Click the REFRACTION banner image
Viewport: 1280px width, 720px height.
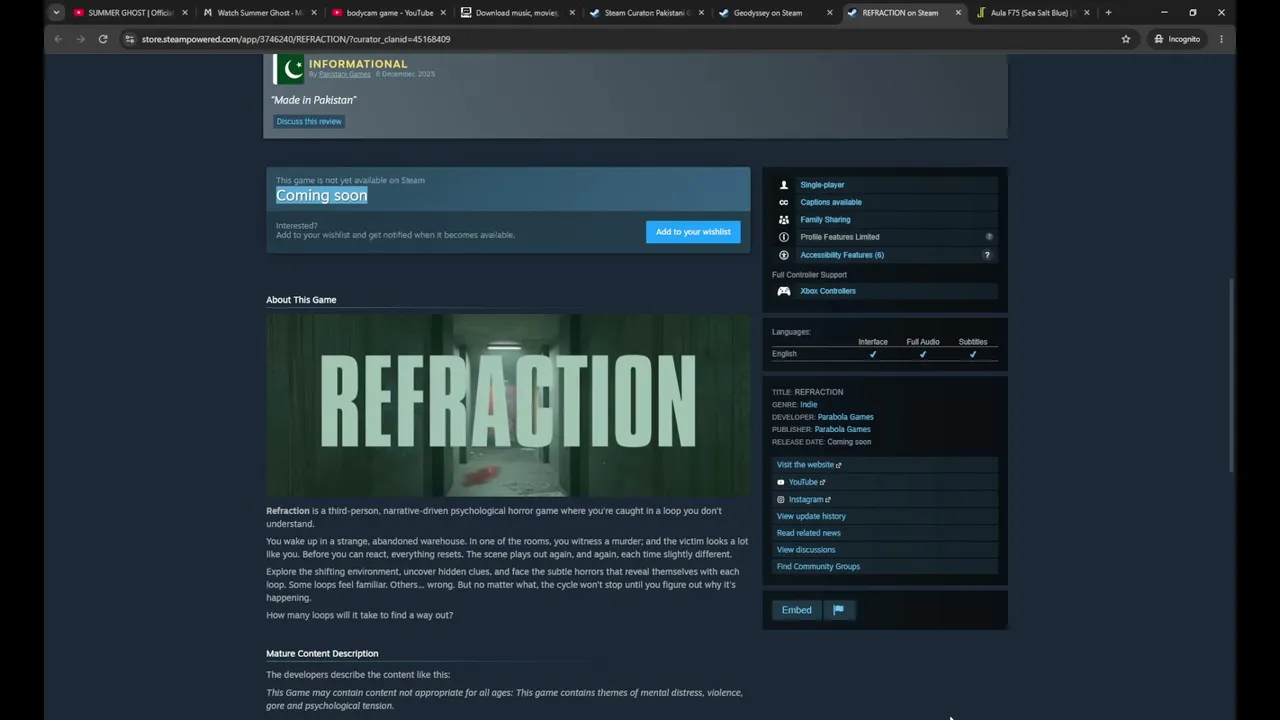click(508, 405)
